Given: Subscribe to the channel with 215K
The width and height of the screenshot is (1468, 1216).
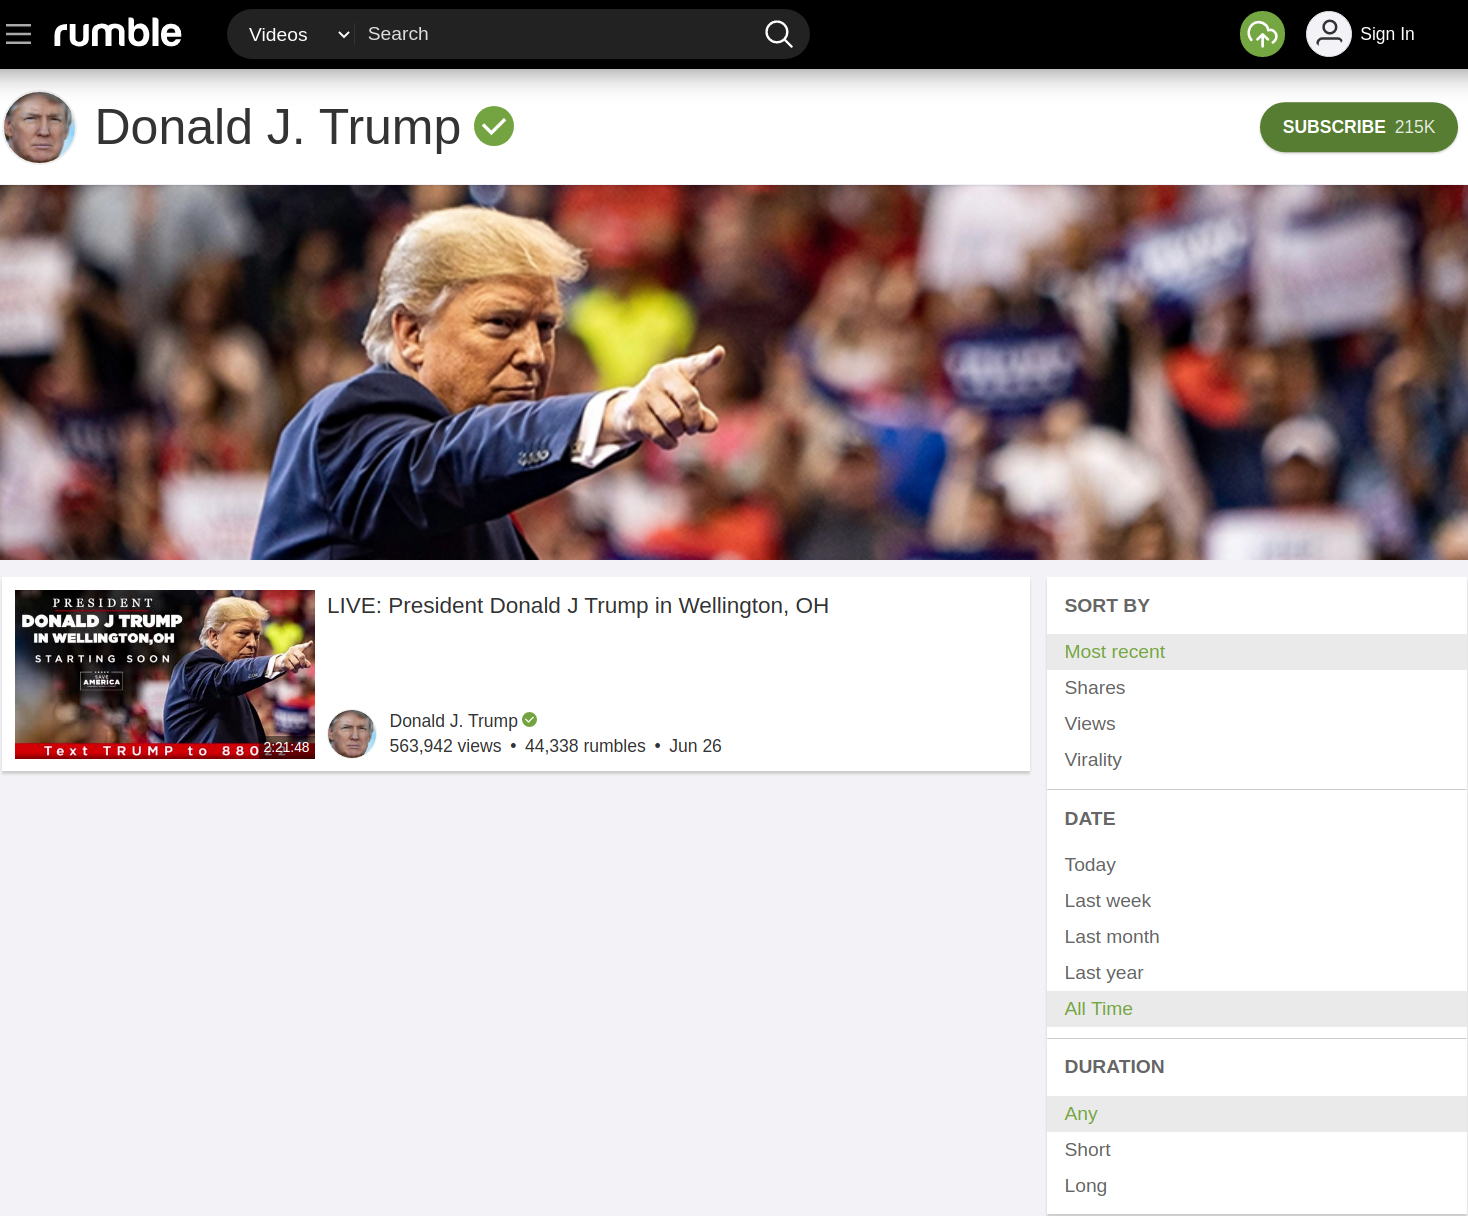Looking at the screenshot, I should pyautogui.click(x=1358, y=127).
